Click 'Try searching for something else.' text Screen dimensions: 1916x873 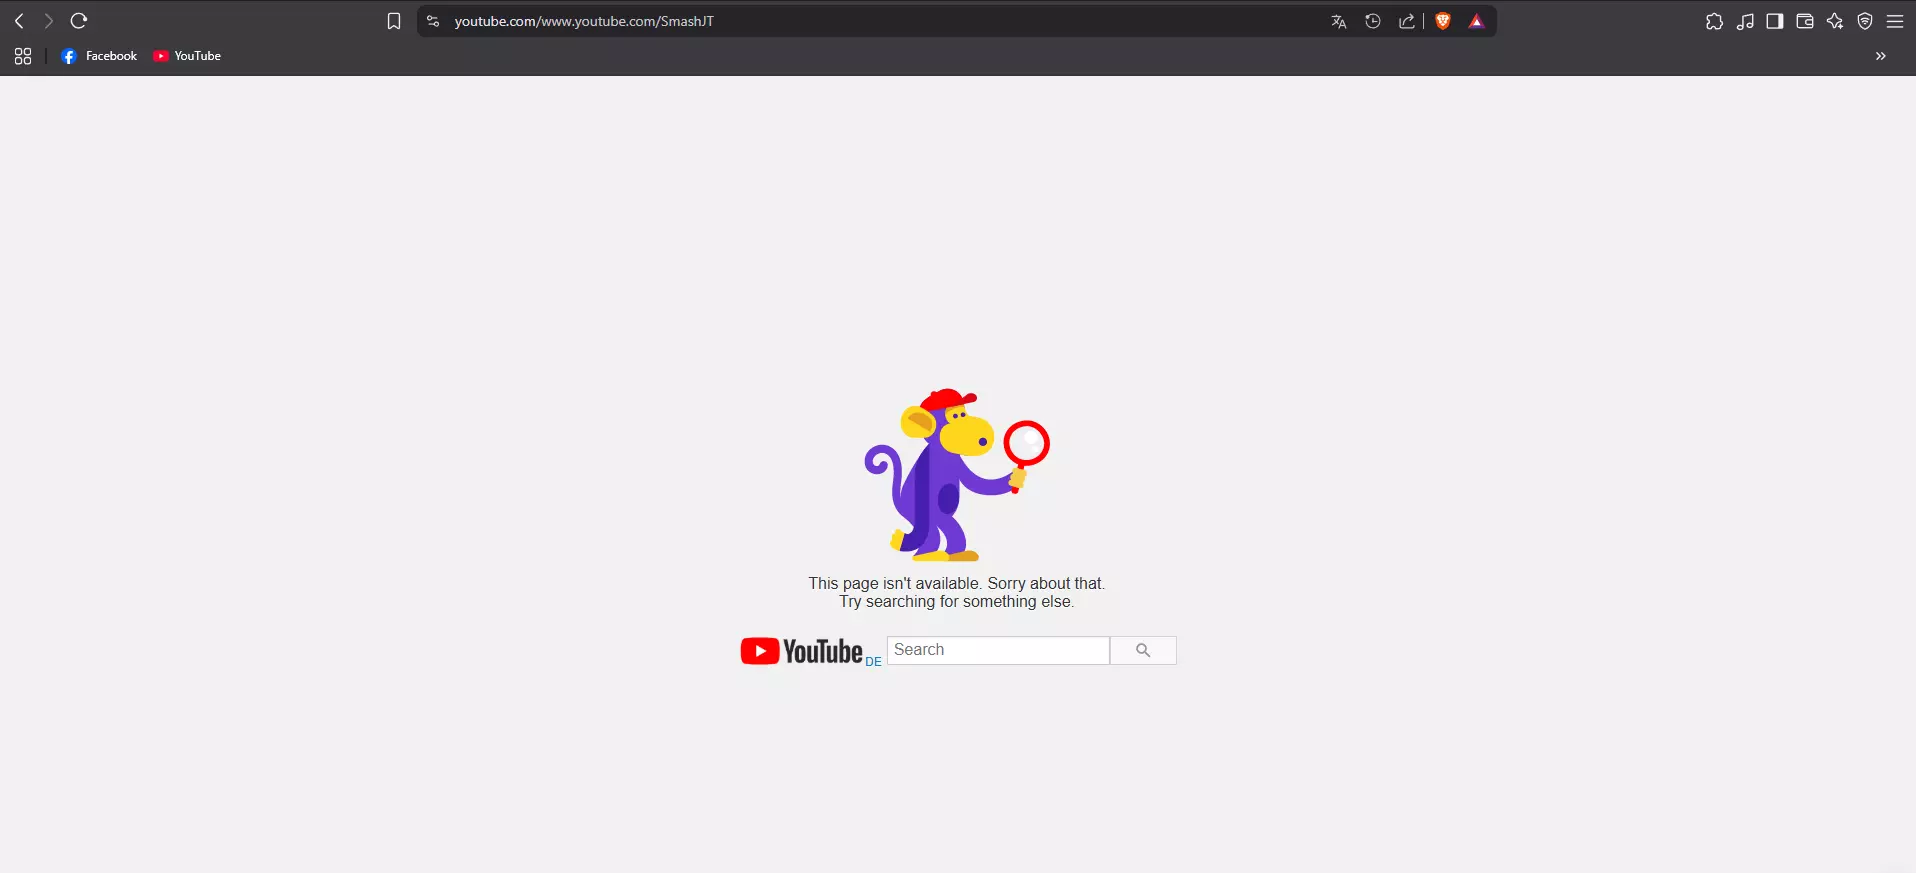pyautogui.click(x=957, y=601)
